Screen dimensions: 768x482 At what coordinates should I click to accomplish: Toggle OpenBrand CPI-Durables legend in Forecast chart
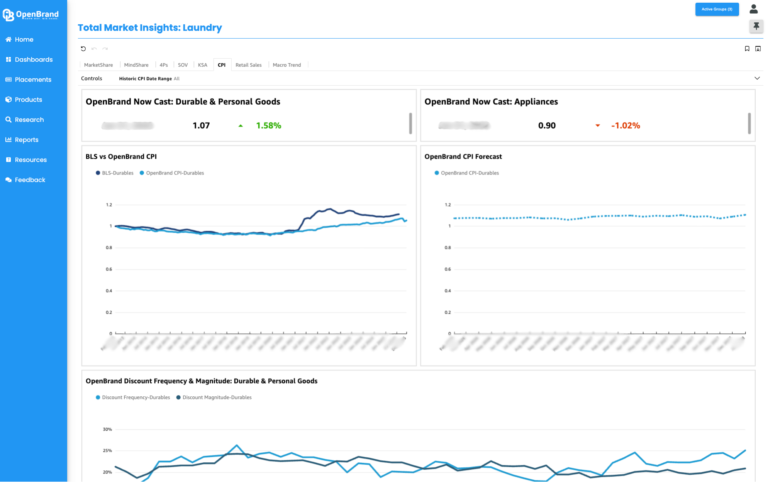point(467,173)
